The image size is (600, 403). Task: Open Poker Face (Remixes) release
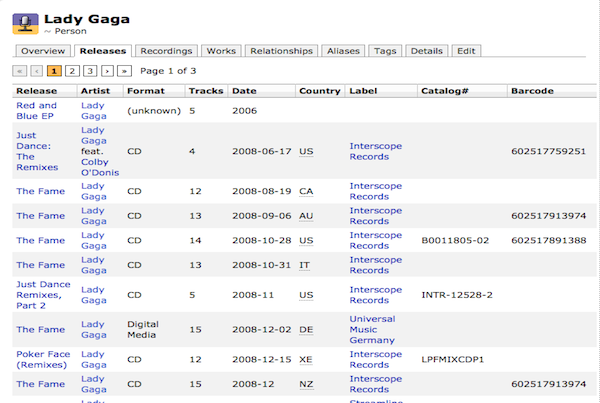point(43,359)
